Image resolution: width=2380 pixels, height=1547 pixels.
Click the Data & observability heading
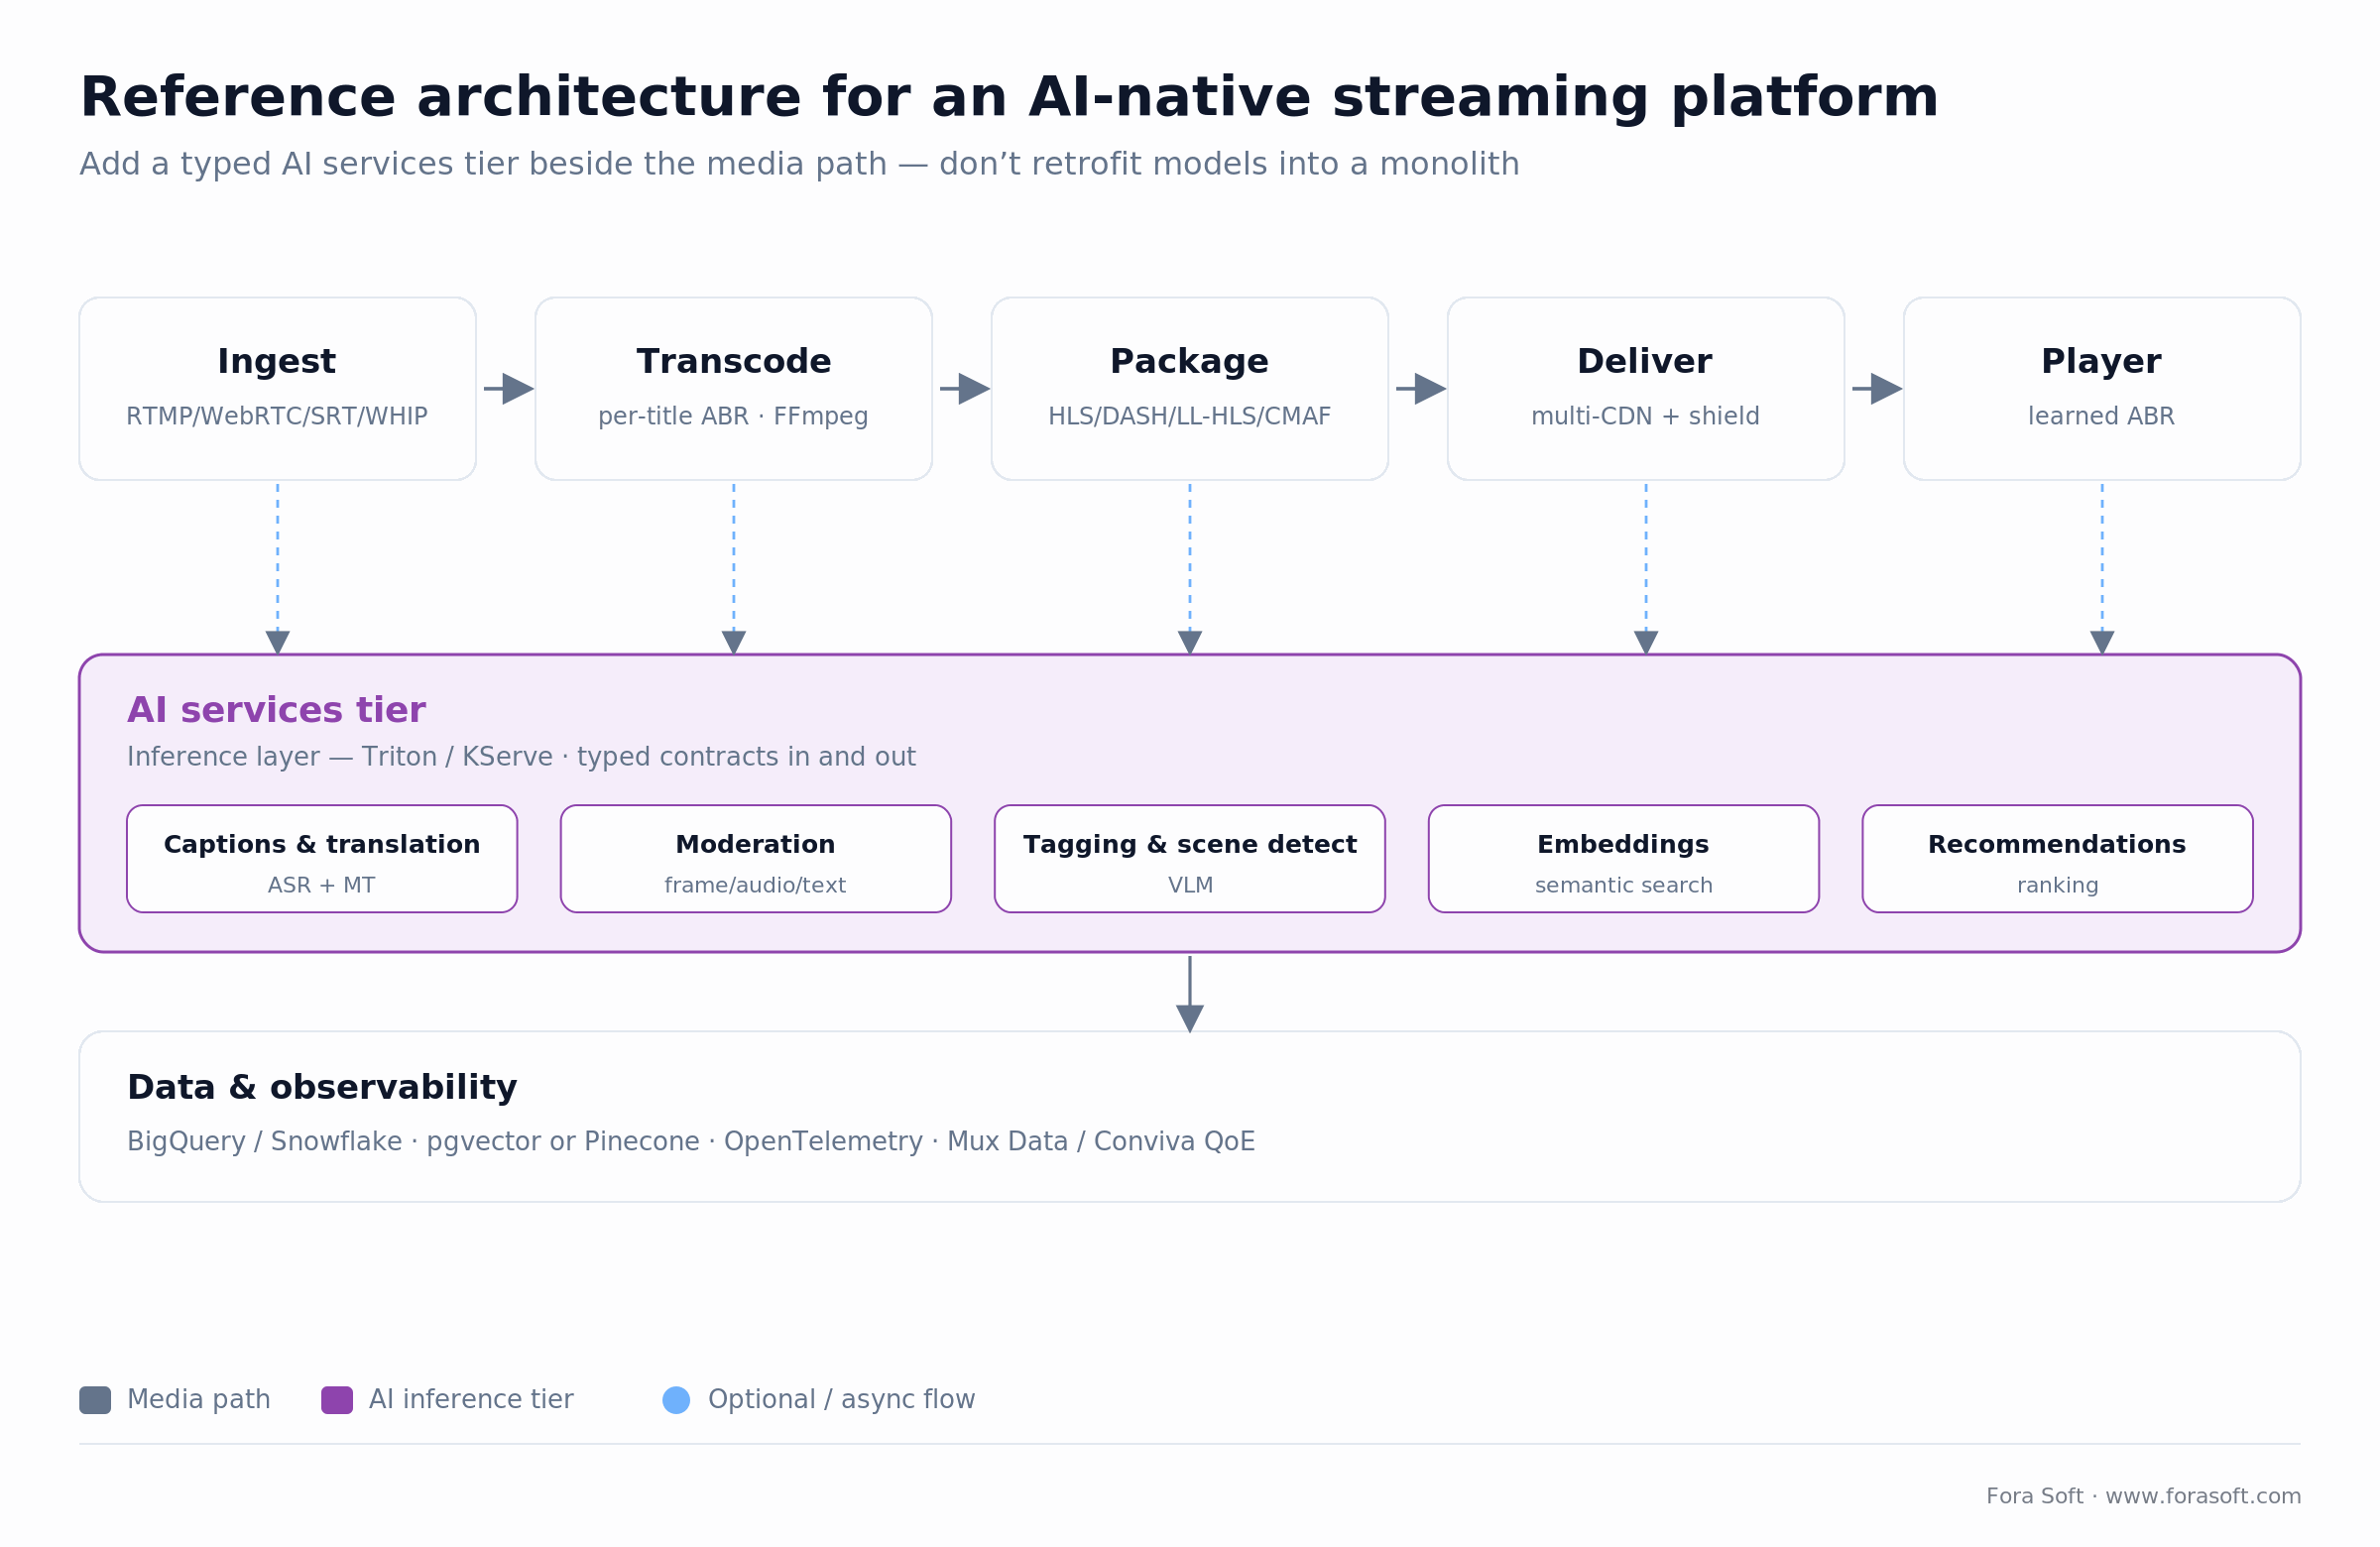click(x=322, y=1087)
